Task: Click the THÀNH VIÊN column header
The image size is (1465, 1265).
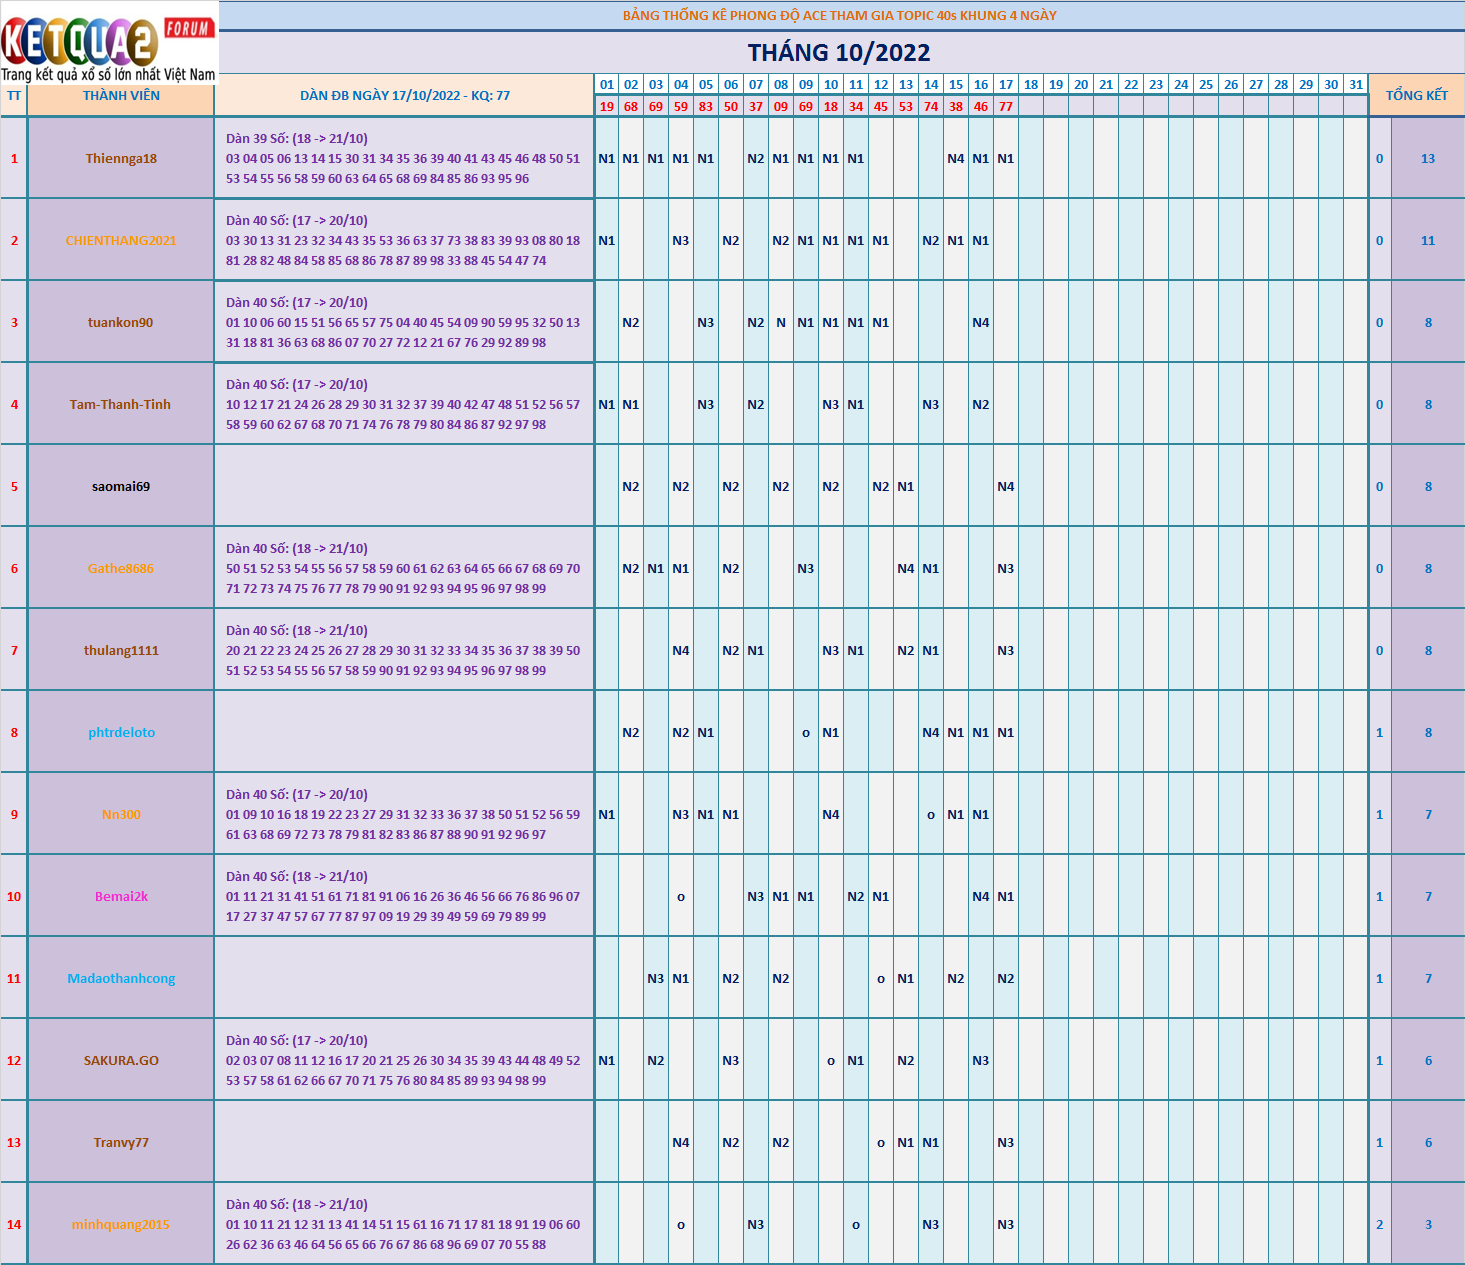Action: 121,96
